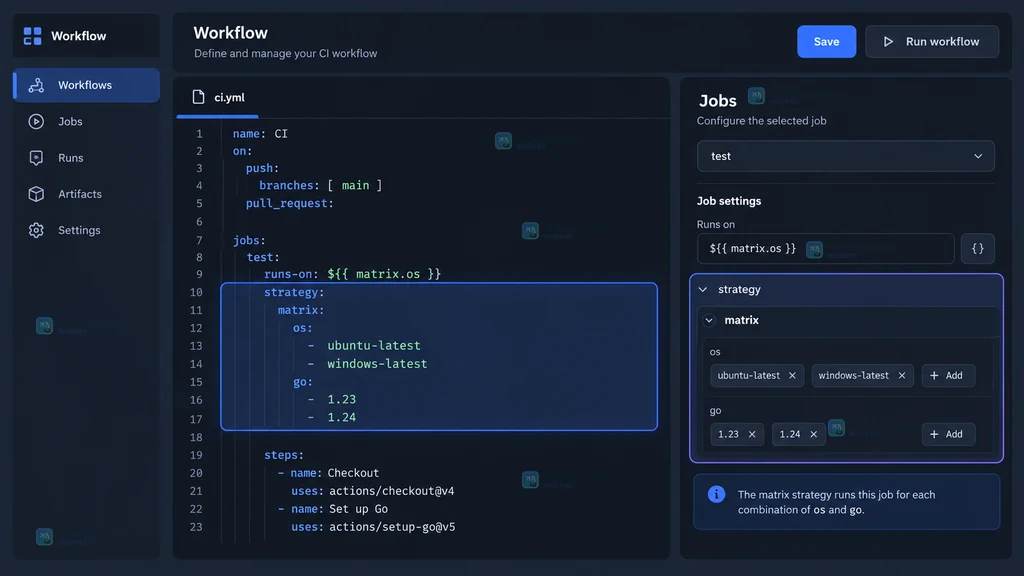Screen dimensions: 1024x576
Task: Collapse the strategy section
Action: pos(703,289)
